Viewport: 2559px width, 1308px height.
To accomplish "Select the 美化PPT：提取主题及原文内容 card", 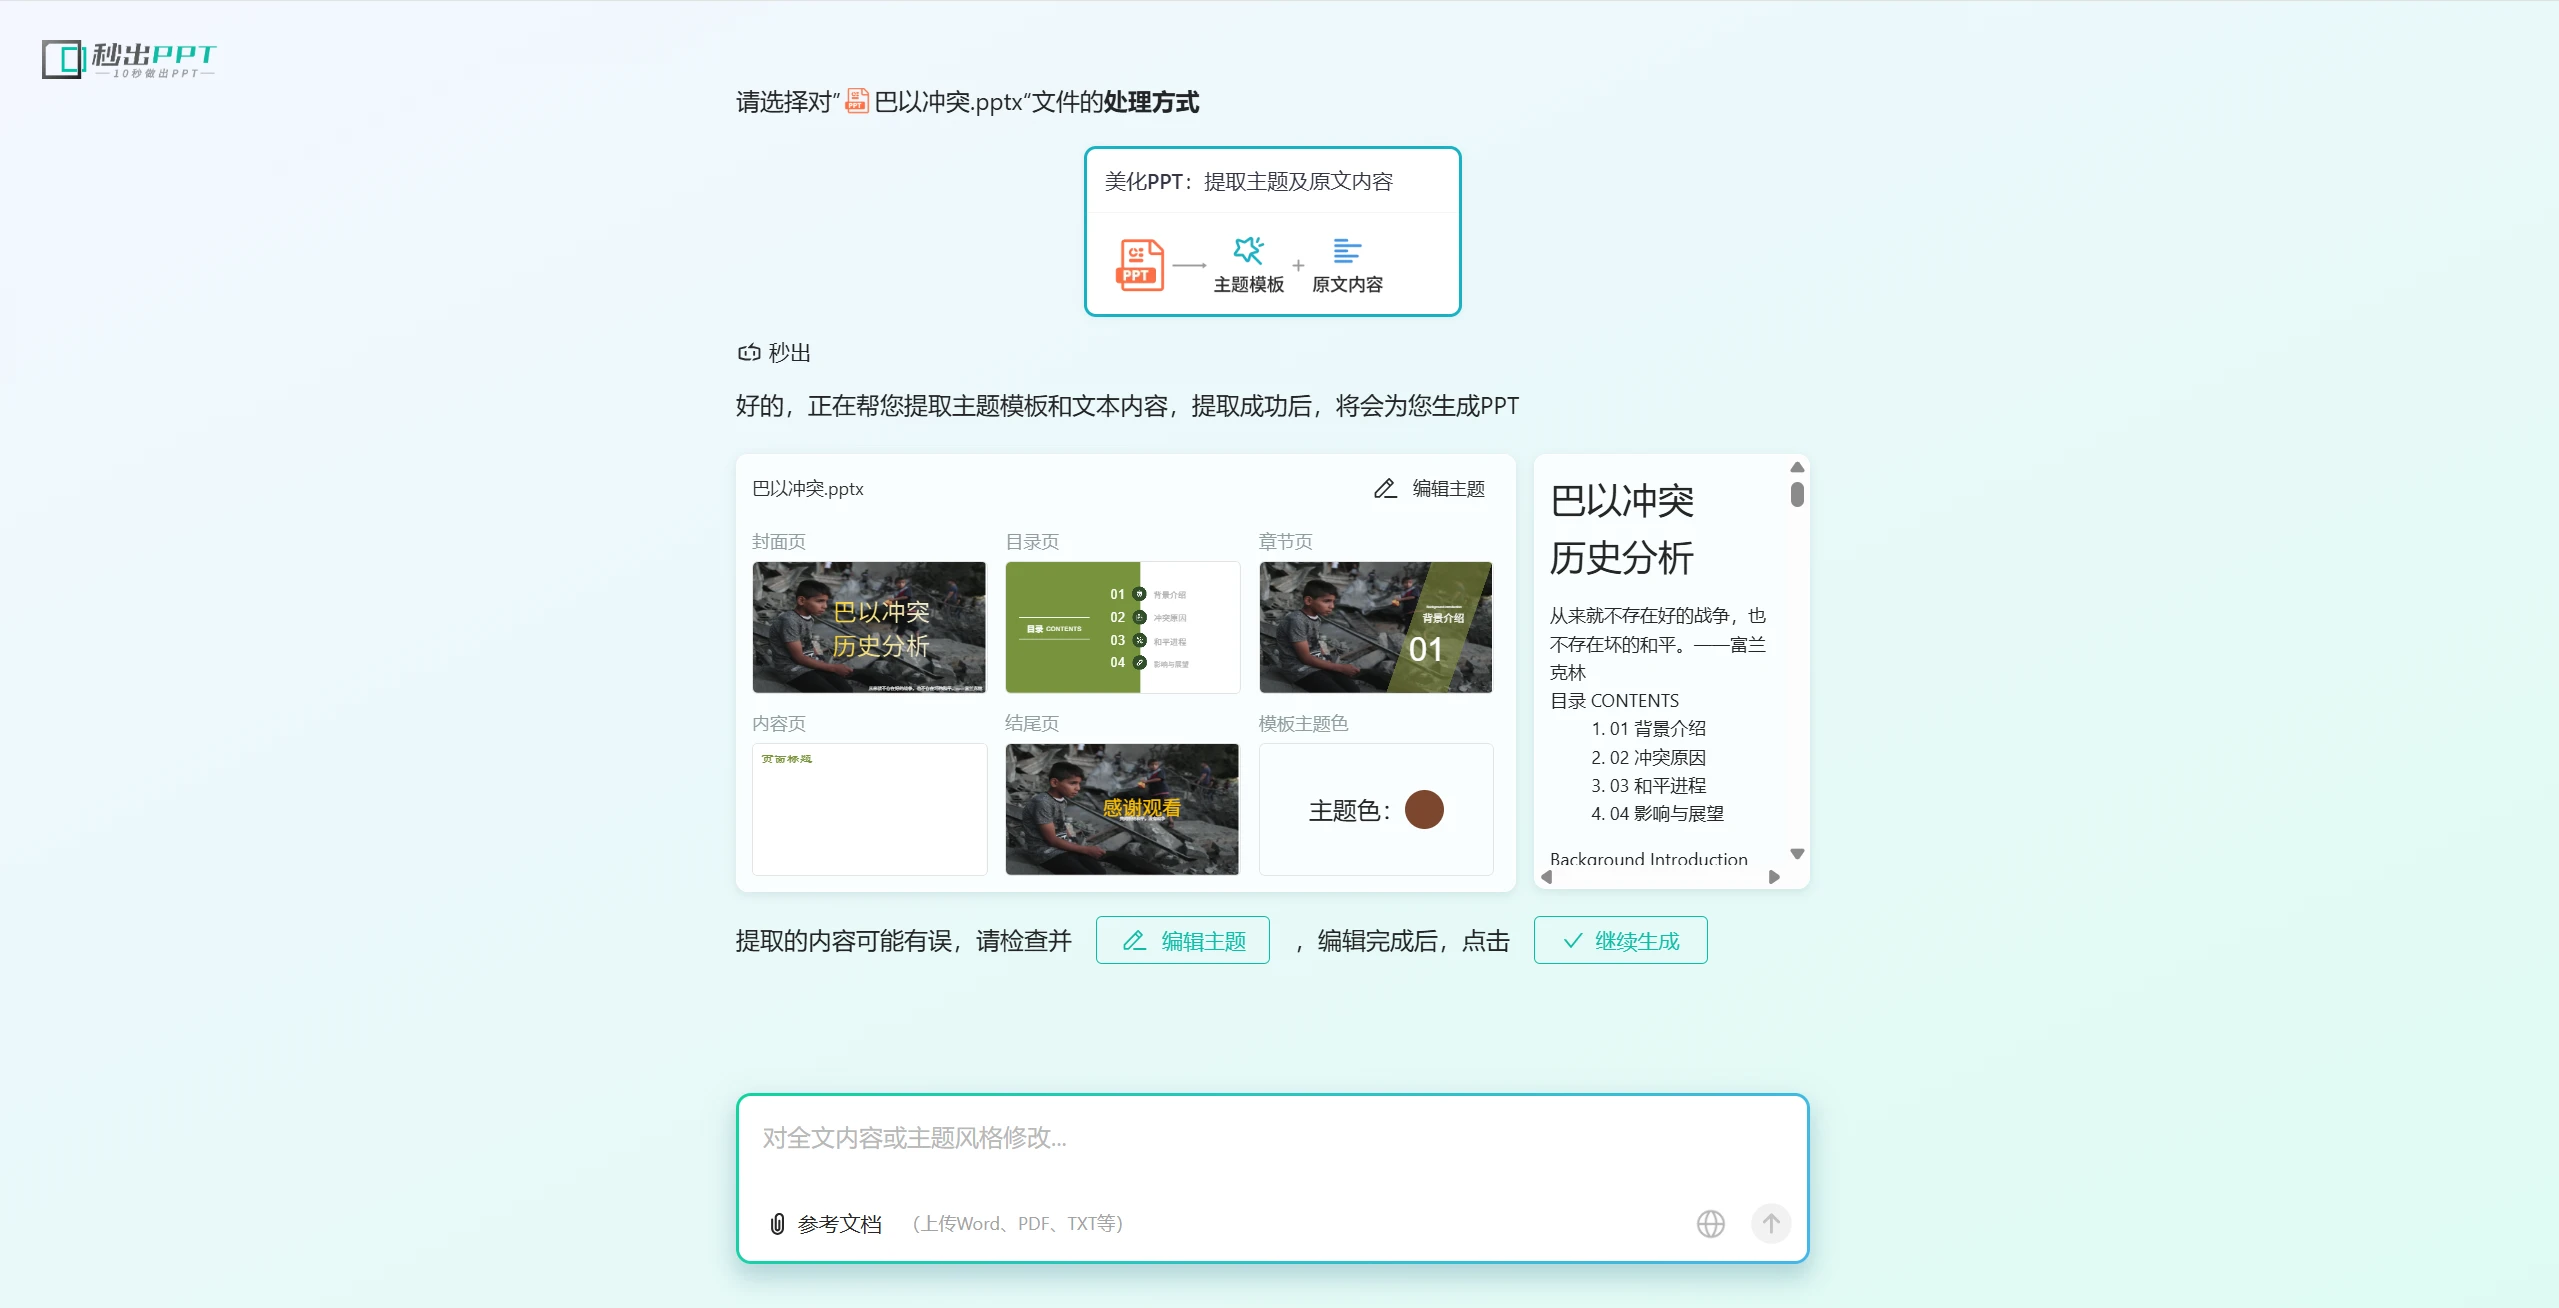I will coord(1272,231).
